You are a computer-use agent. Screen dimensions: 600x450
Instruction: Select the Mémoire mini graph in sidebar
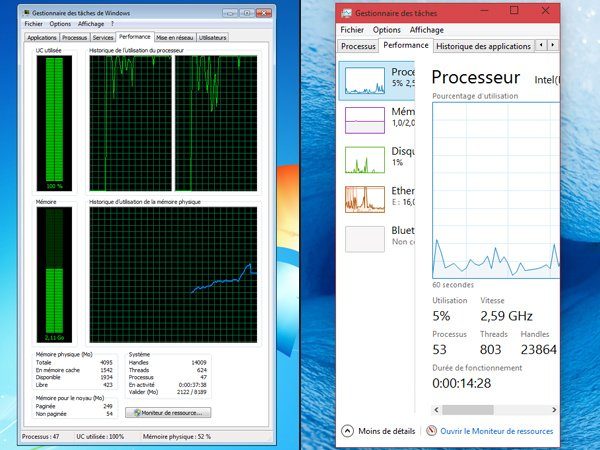(365, 120)
